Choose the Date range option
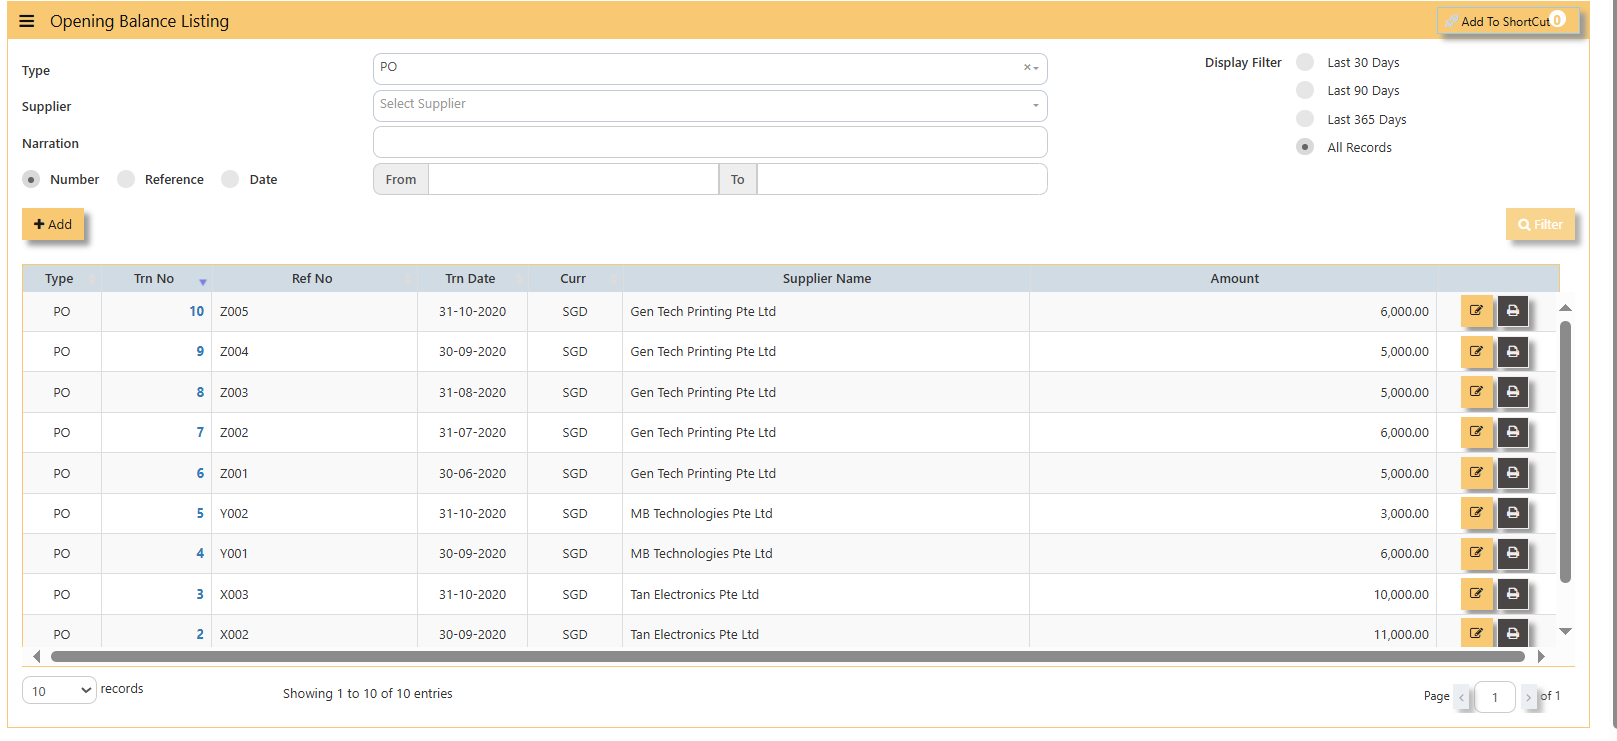 coord(230,179)
